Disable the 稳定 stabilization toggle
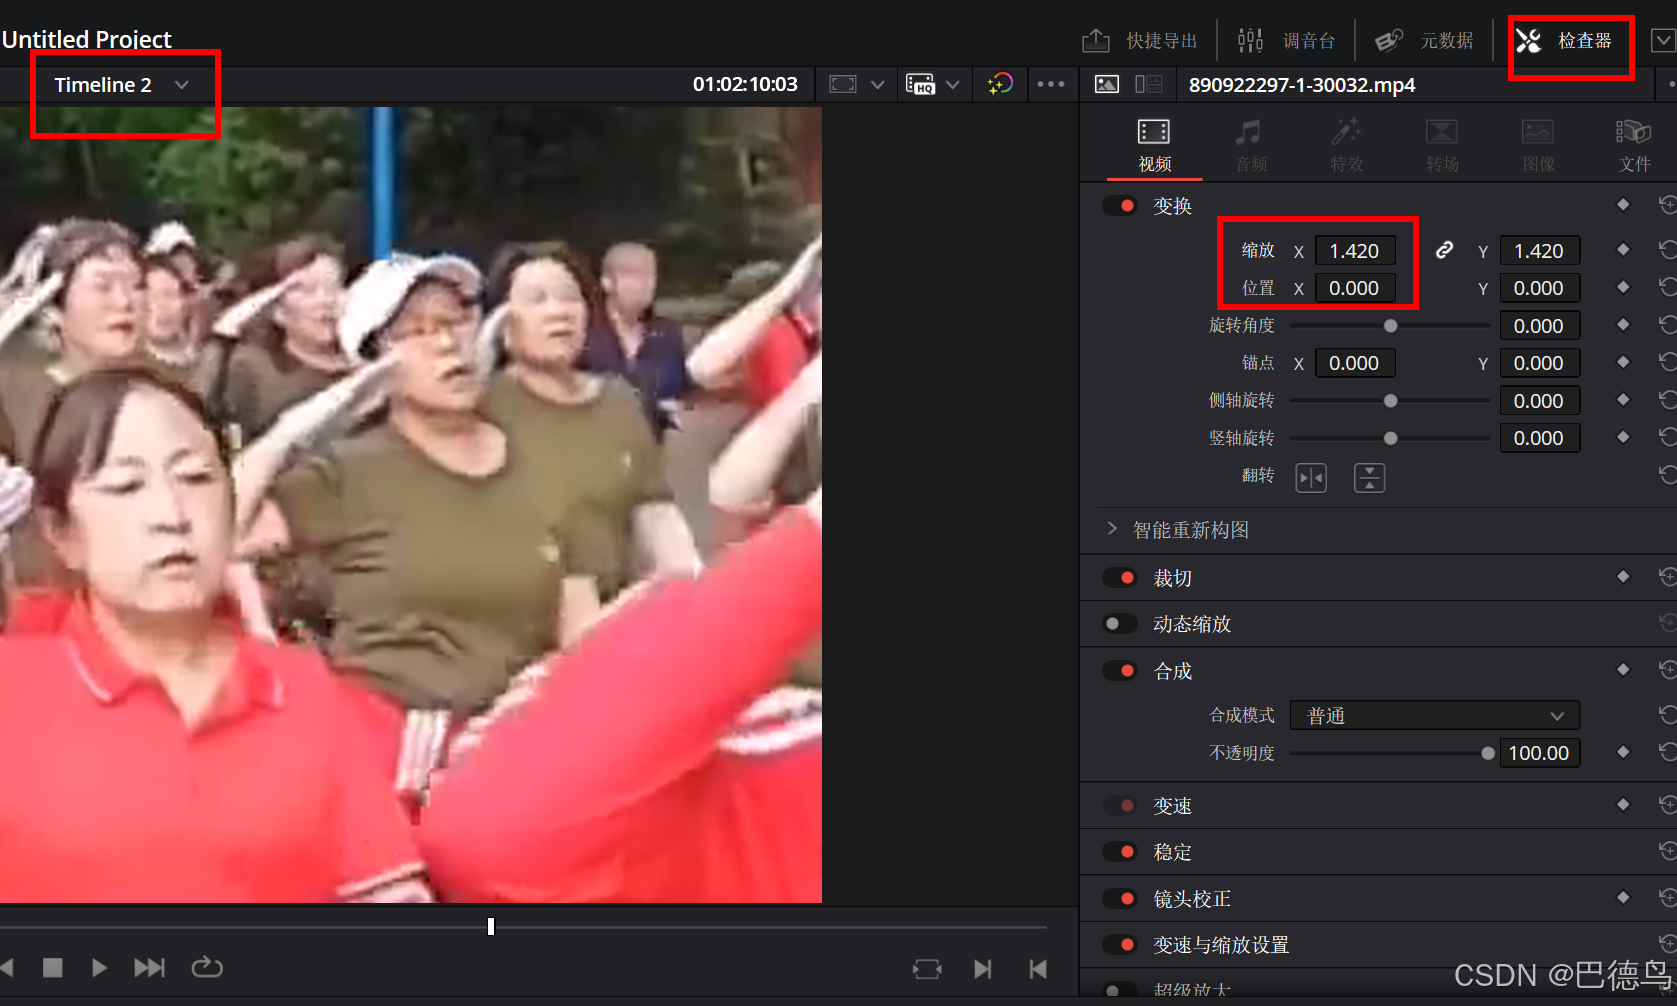 point(1119,851)
